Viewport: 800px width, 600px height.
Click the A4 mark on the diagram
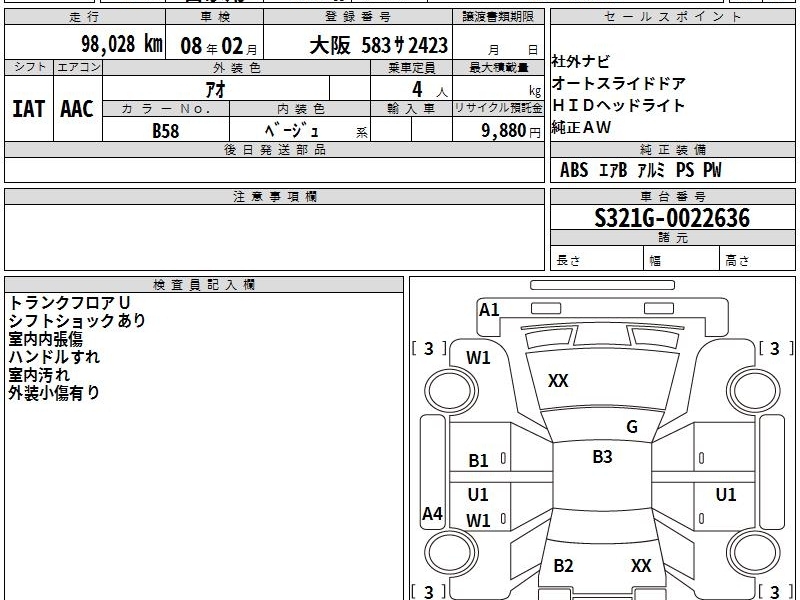[x=432, y=514]
